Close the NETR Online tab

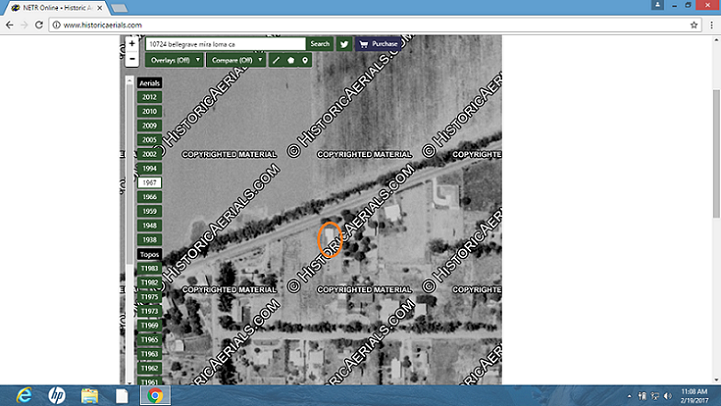pos(100,8)
